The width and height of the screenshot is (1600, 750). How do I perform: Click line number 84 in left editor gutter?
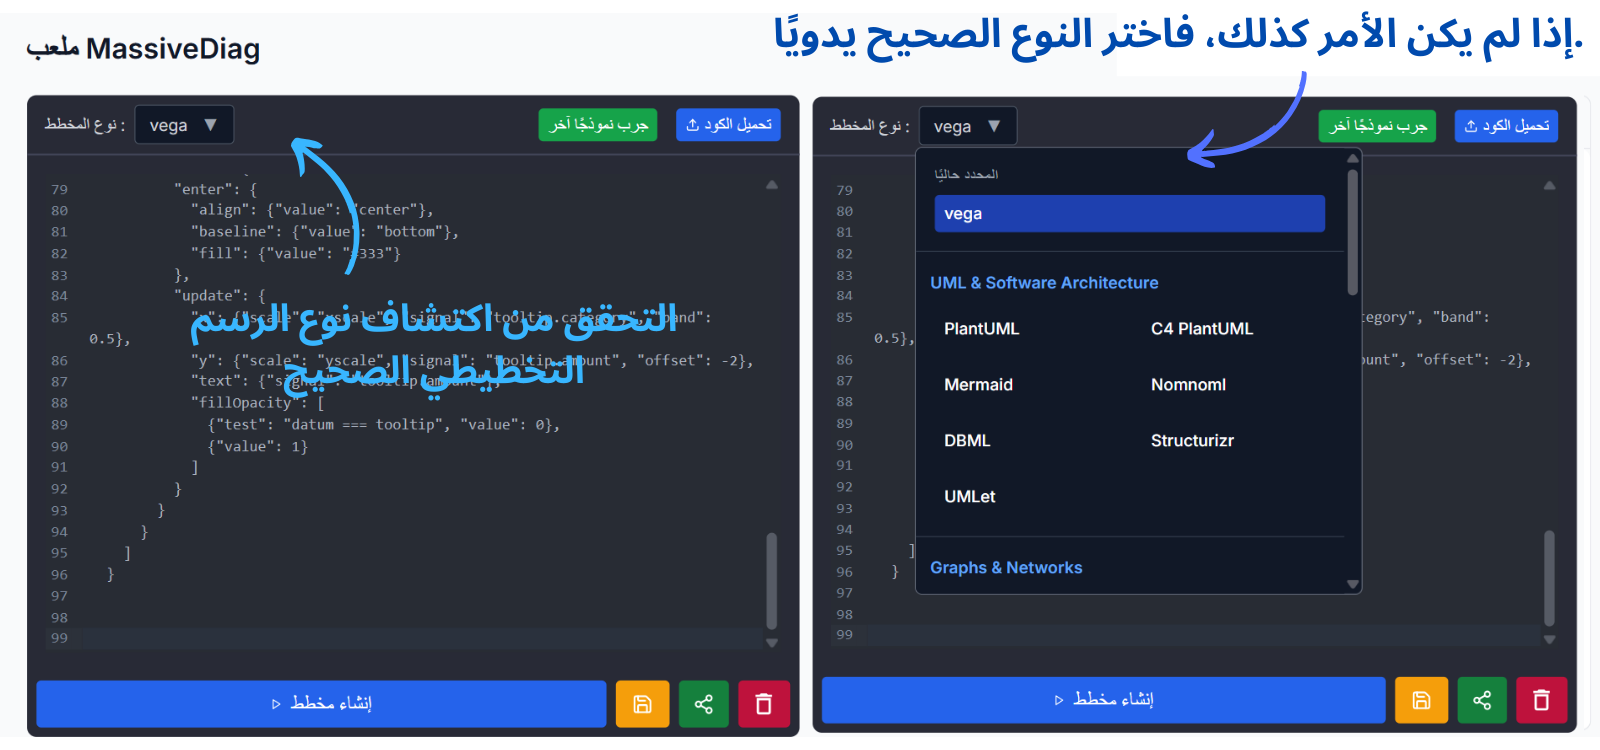pyautogui.click(x=60, y=296)
